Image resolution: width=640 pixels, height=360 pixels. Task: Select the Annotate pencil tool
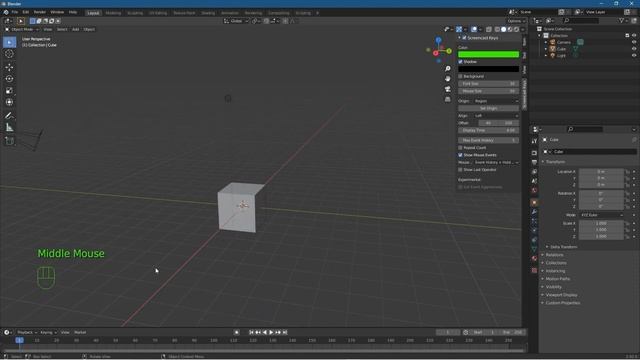(x=9, y=116)
